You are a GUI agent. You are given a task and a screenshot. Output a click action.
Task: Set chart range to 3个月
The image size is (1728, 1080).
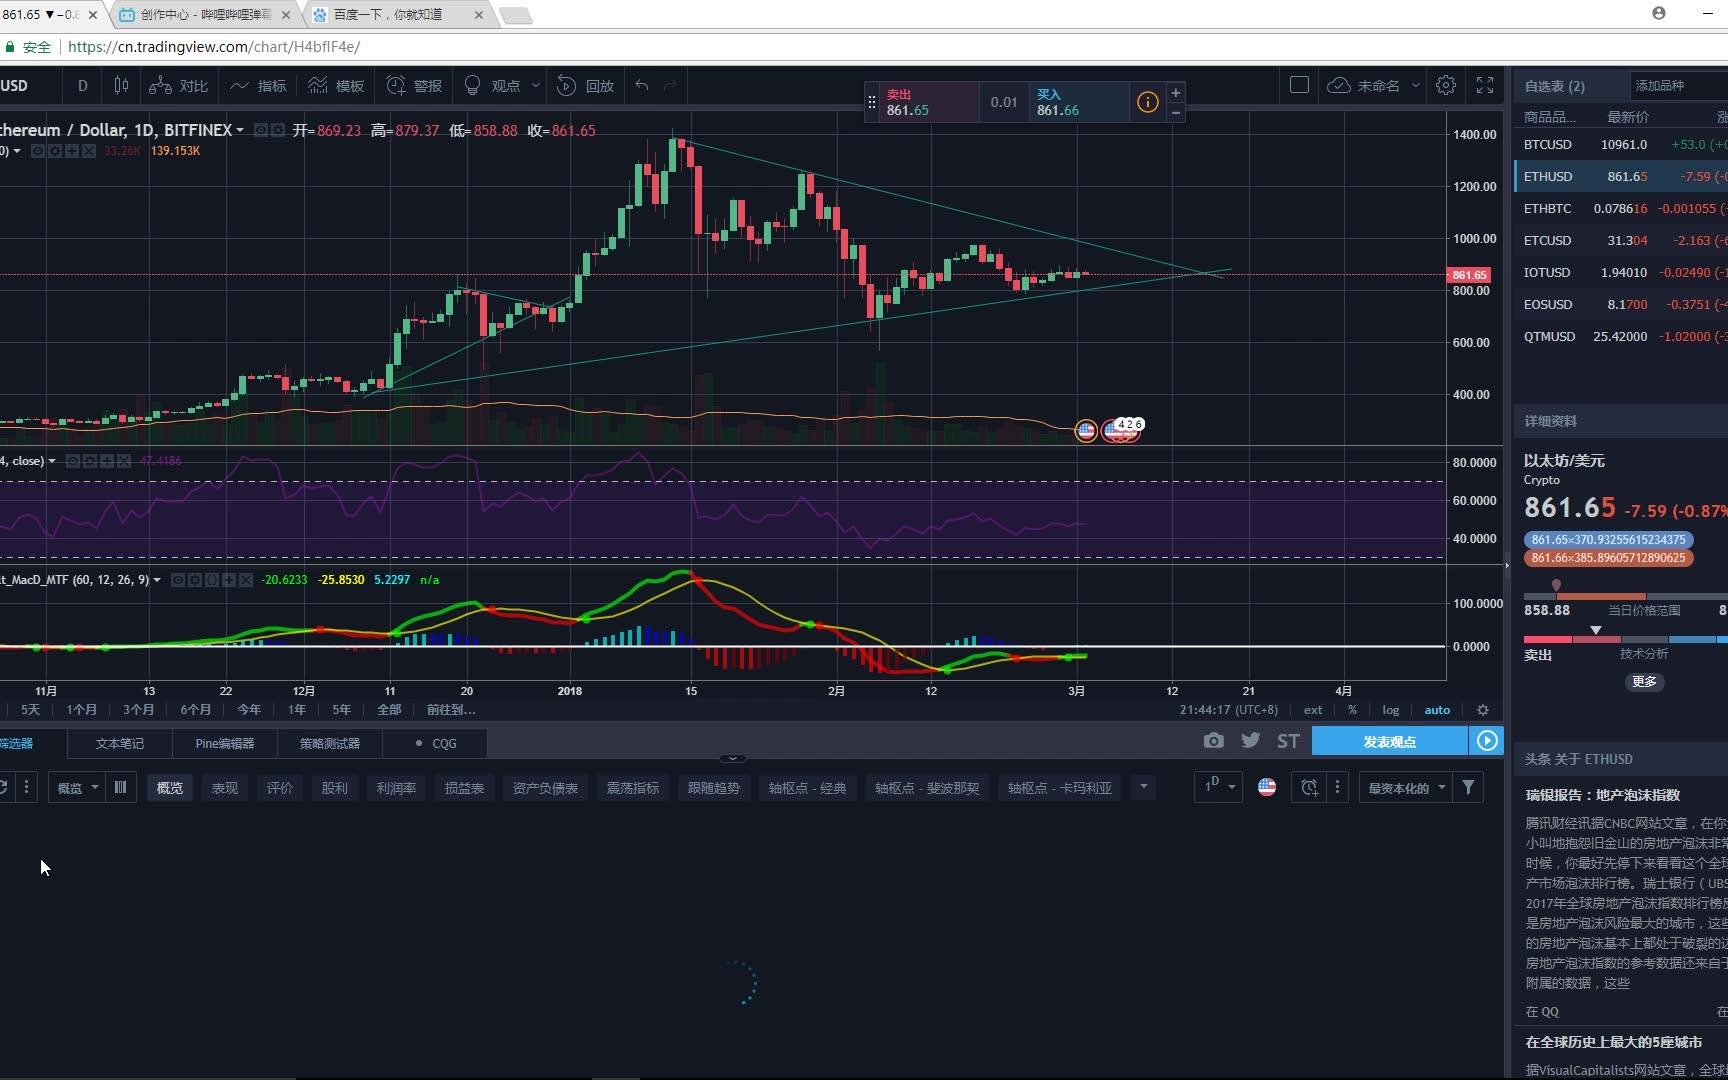point(139,710)
